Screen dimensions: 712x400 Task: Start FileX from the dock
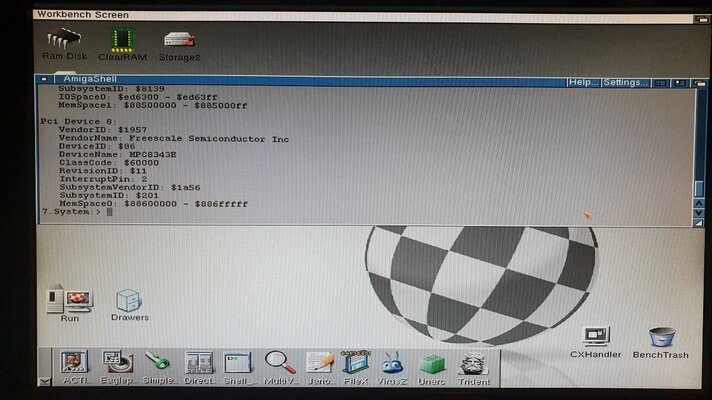click(x=356, y=364)
